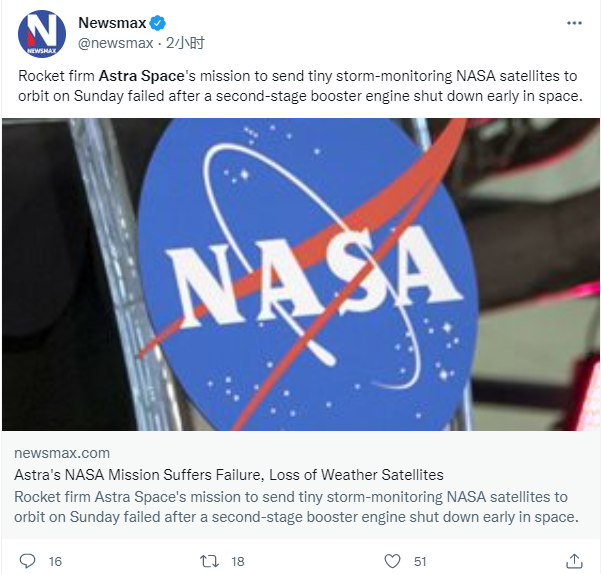Click the retweet count 18
Screen dimensions: 601x574
point(238,561)
